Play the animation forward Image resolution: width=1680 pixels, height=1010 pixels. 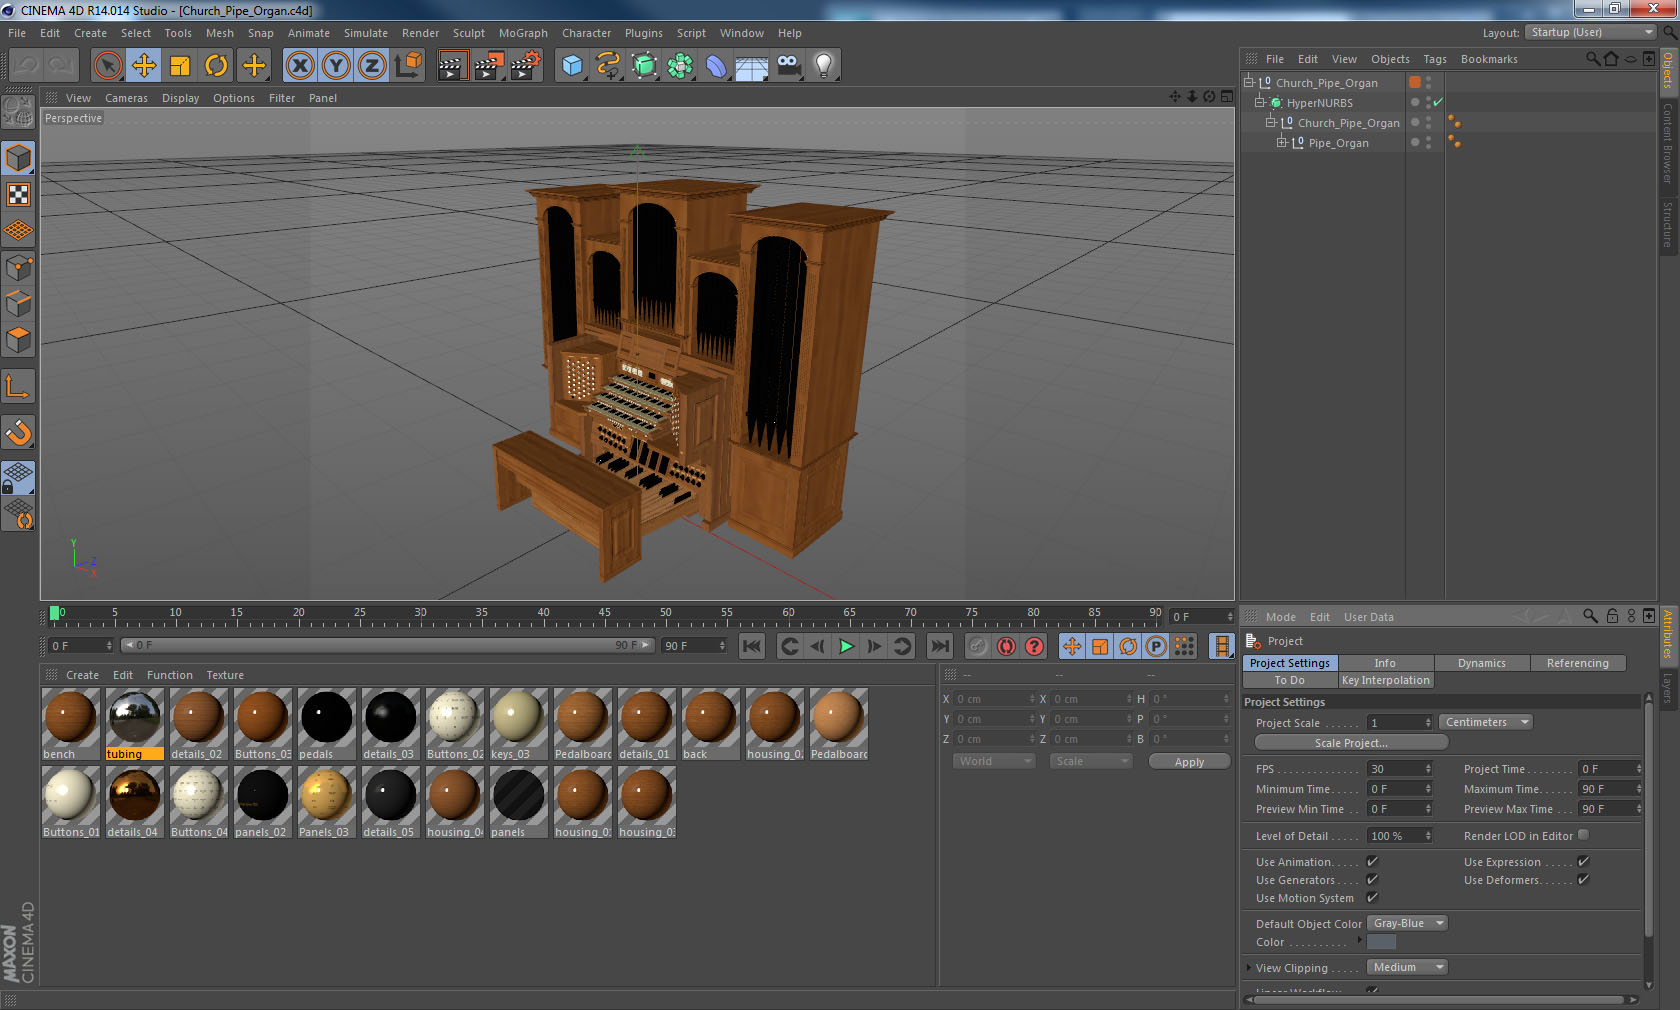(846, 646)
